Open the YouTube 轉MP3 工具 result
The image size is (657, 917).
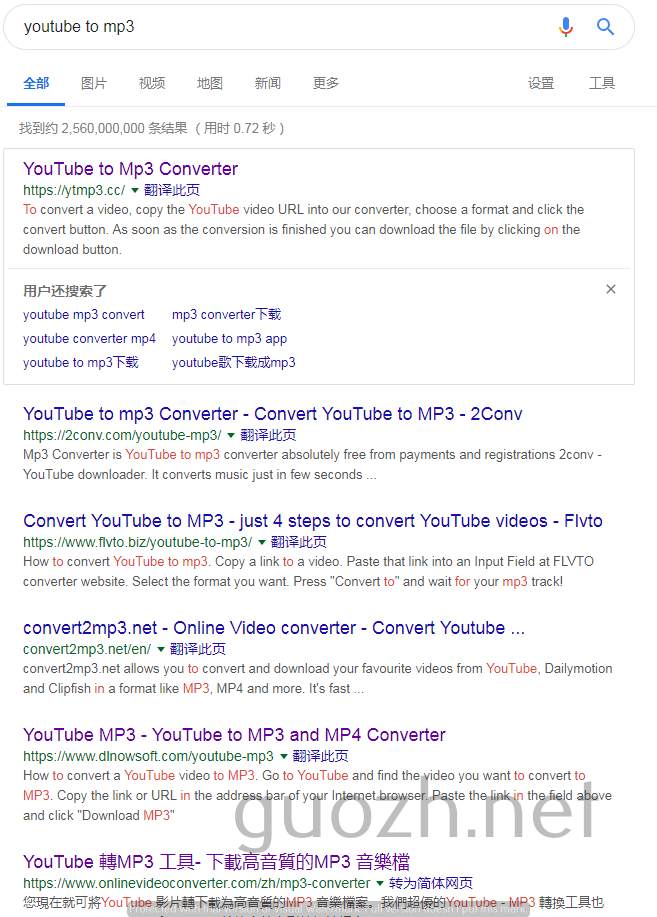pos(216,862)
